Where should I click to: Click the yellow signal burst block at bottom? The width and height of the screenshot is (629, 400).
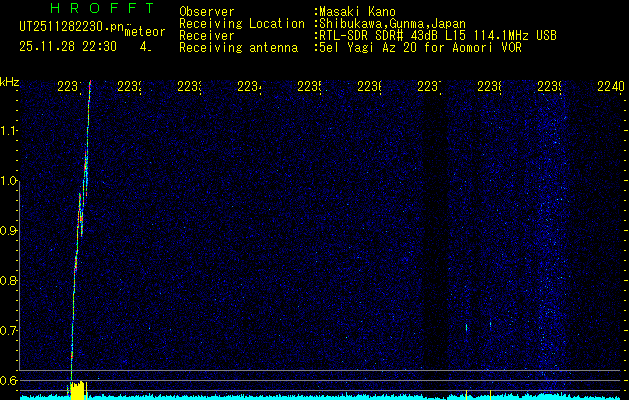(x=77, y=390)
